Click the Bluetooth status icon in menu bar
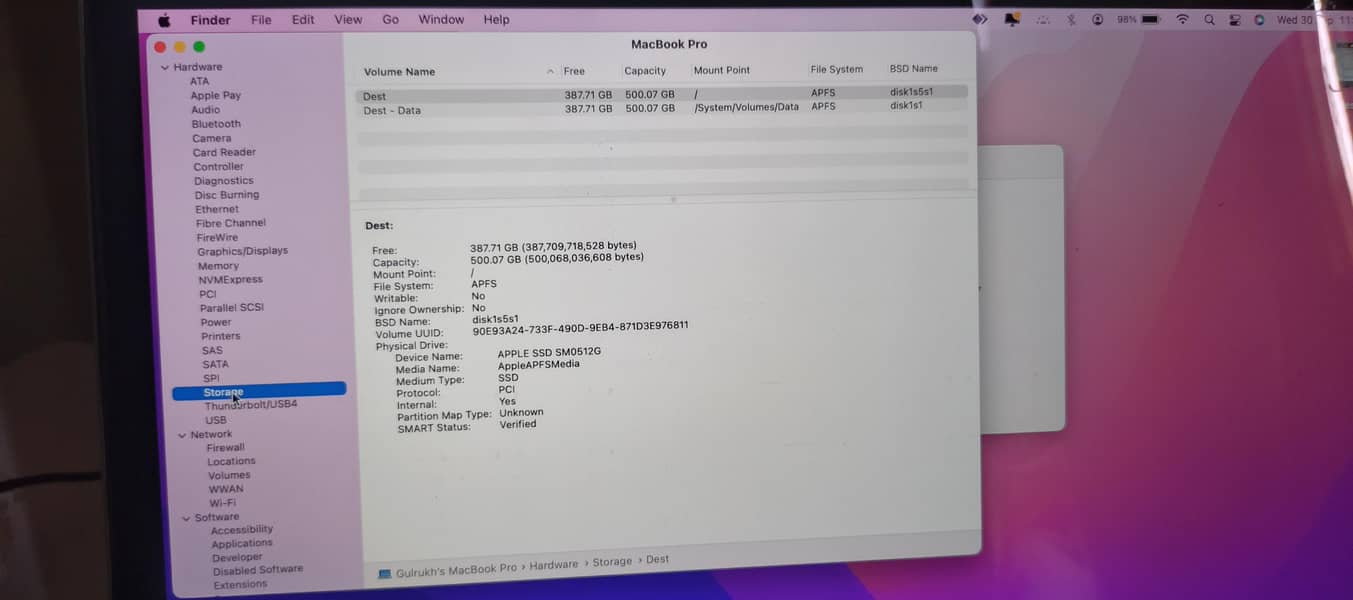Viewport: 1353px width, 600px height. pos(1071,19)
